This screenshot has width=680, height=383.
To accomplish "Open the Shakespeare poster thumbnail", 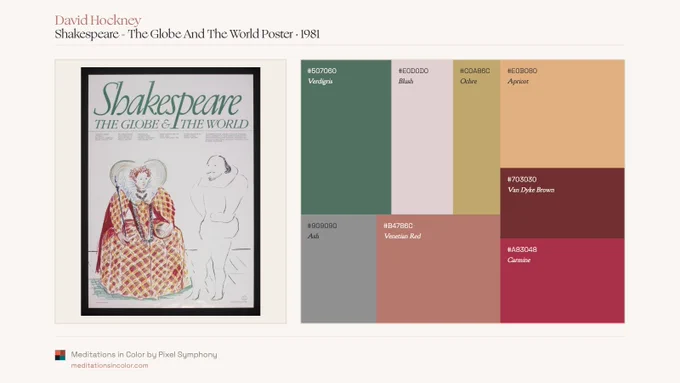I will click(170, 191).
